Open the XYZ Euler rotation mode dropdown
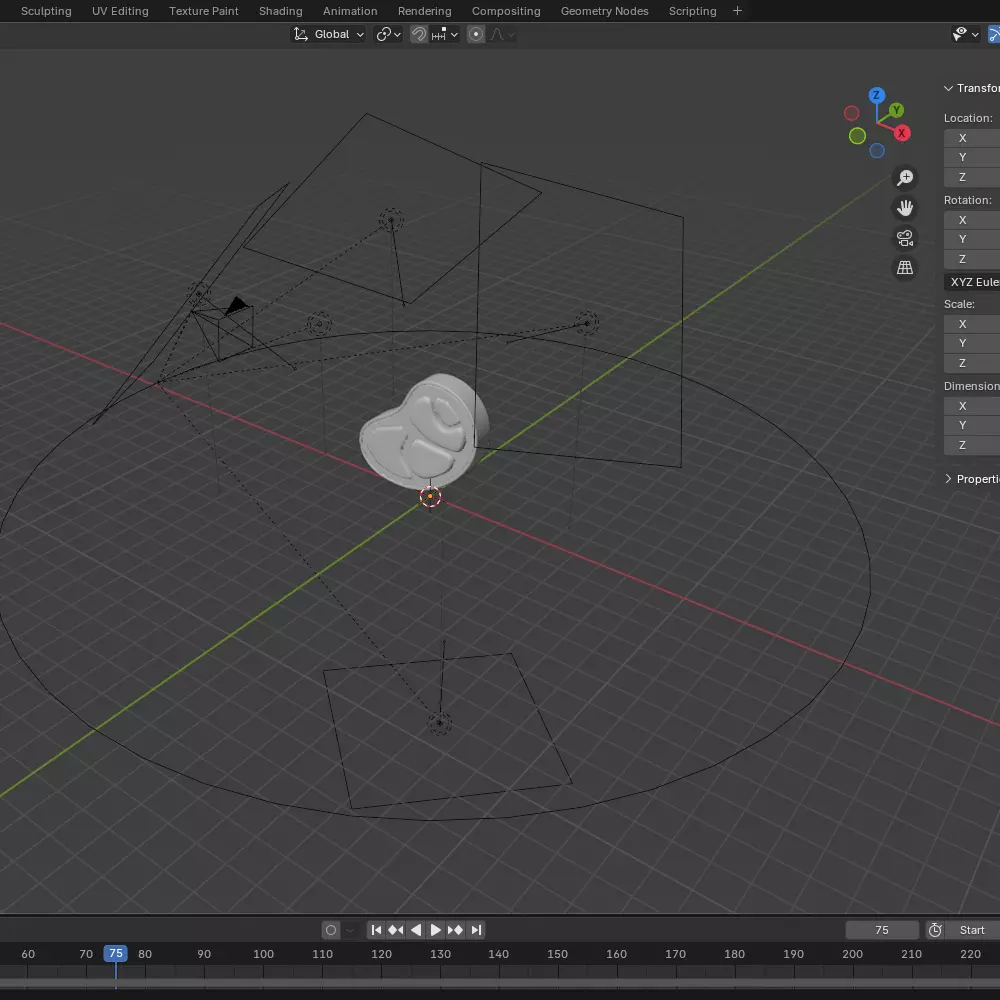Screen dimensions: 1000x1000 pos(972,282)
